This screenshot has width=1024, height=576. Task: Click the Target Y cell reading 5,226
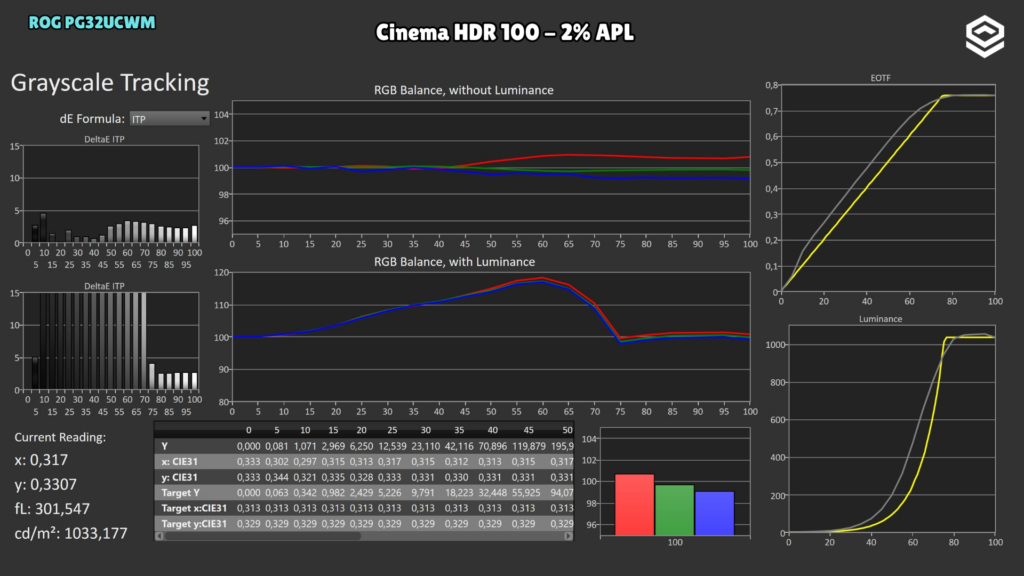click(x=390, y=493)
